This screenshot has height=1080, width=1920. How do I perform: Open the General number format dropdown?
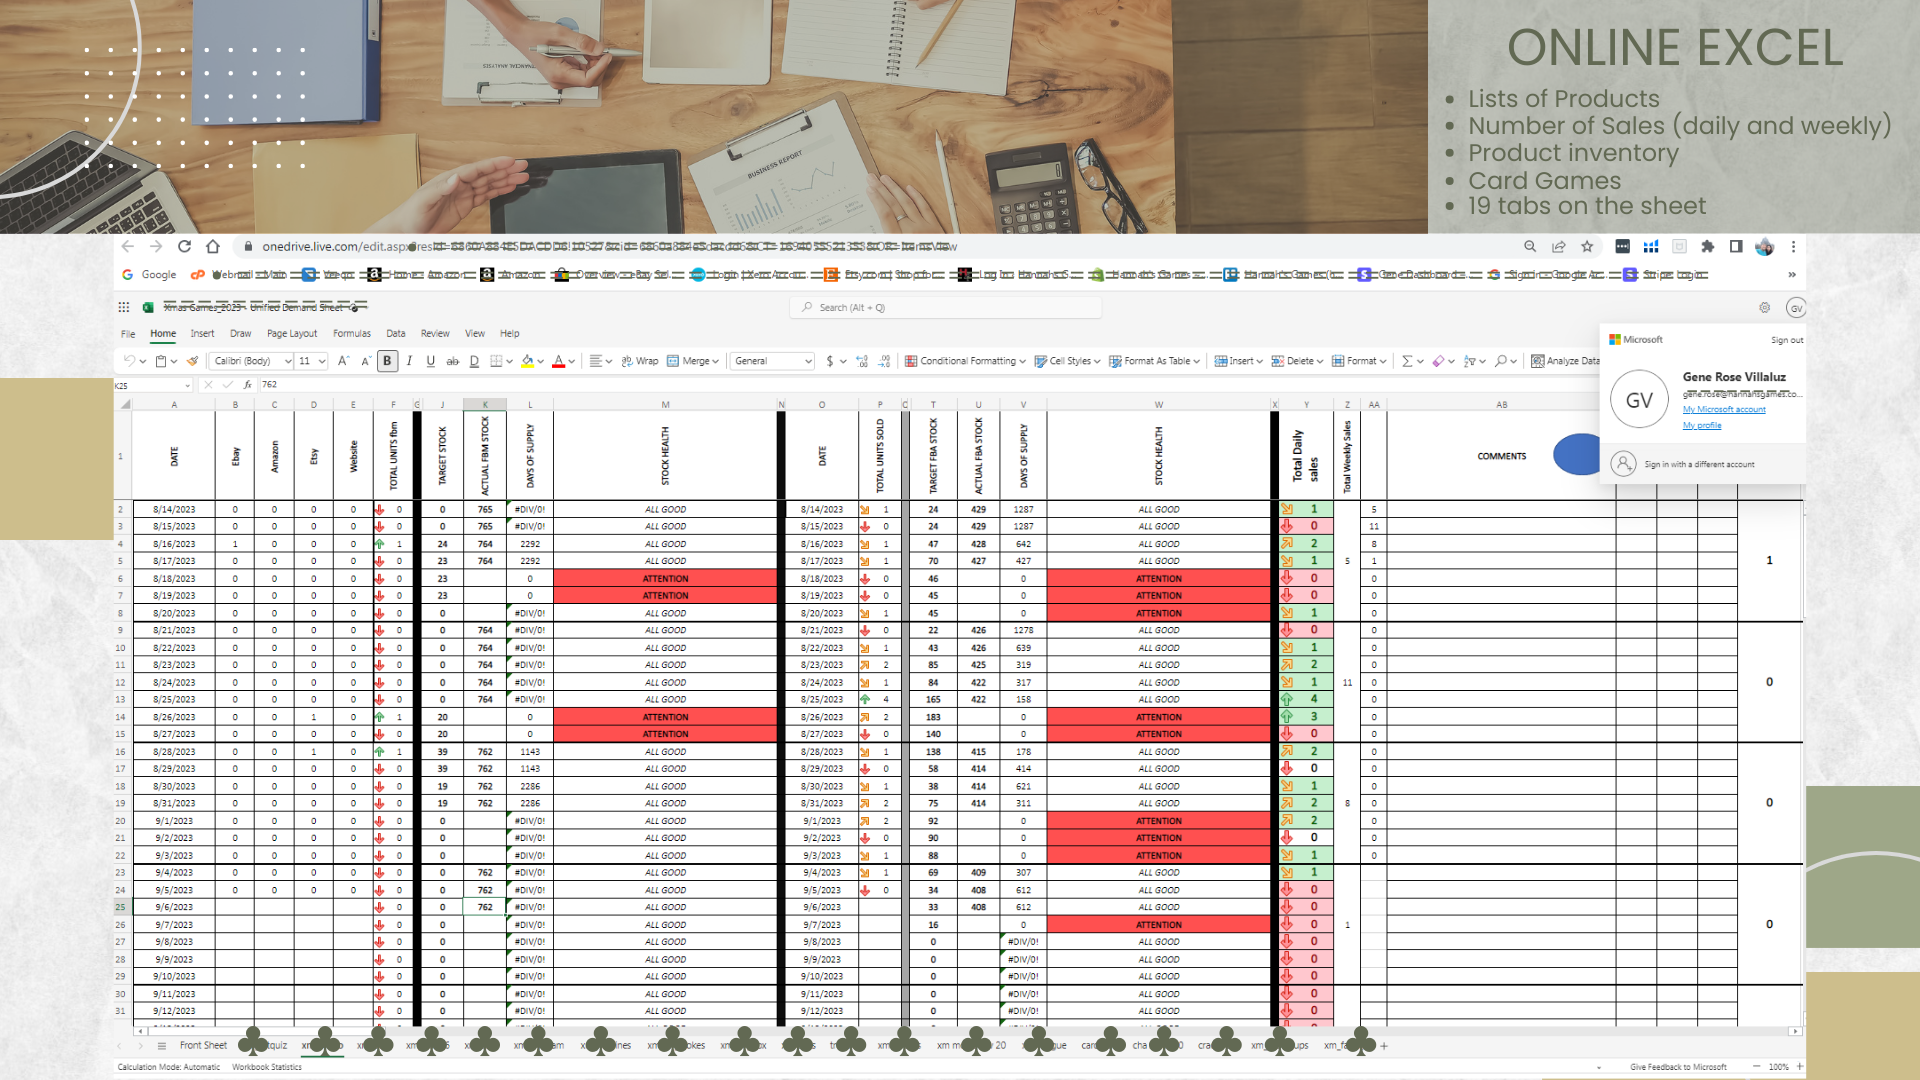(773, 361)
